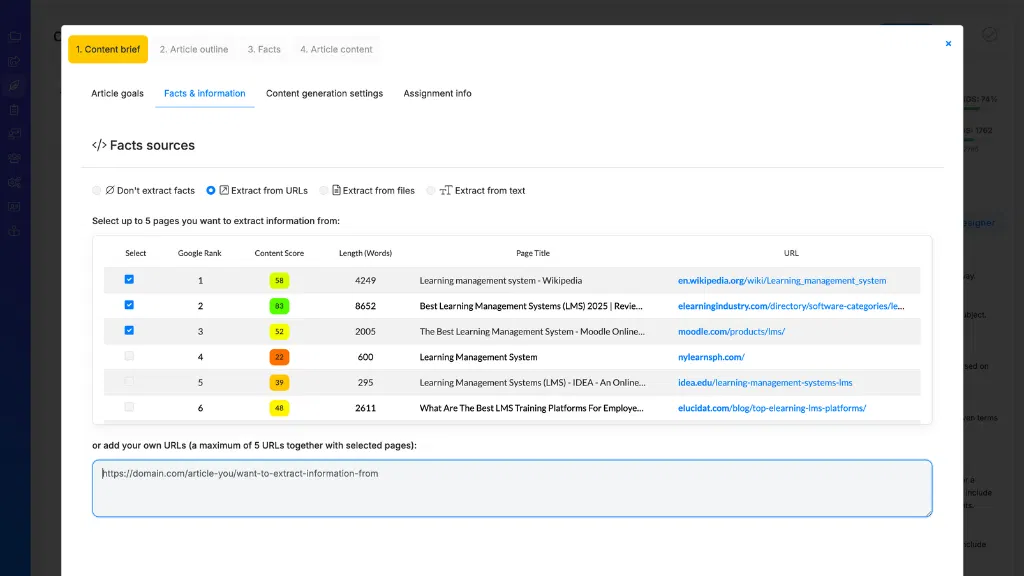Open the clipboard checklist sidebar icon

pos(14,110)
